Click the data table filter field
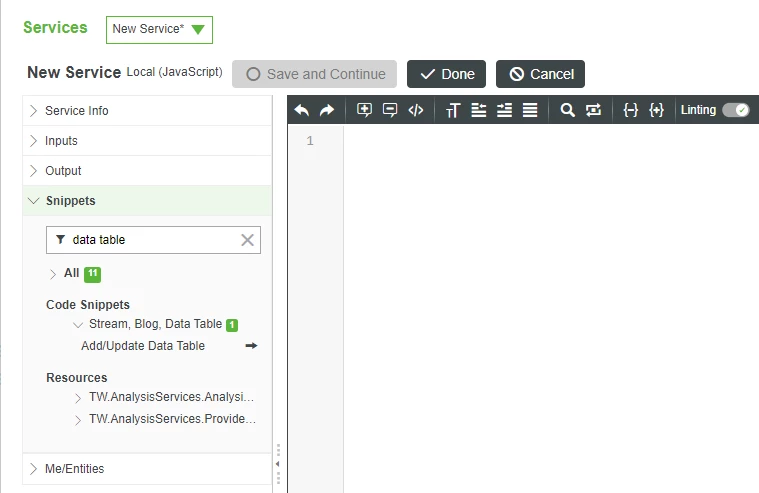Screen dimensions: 759x493 (153, 240)
